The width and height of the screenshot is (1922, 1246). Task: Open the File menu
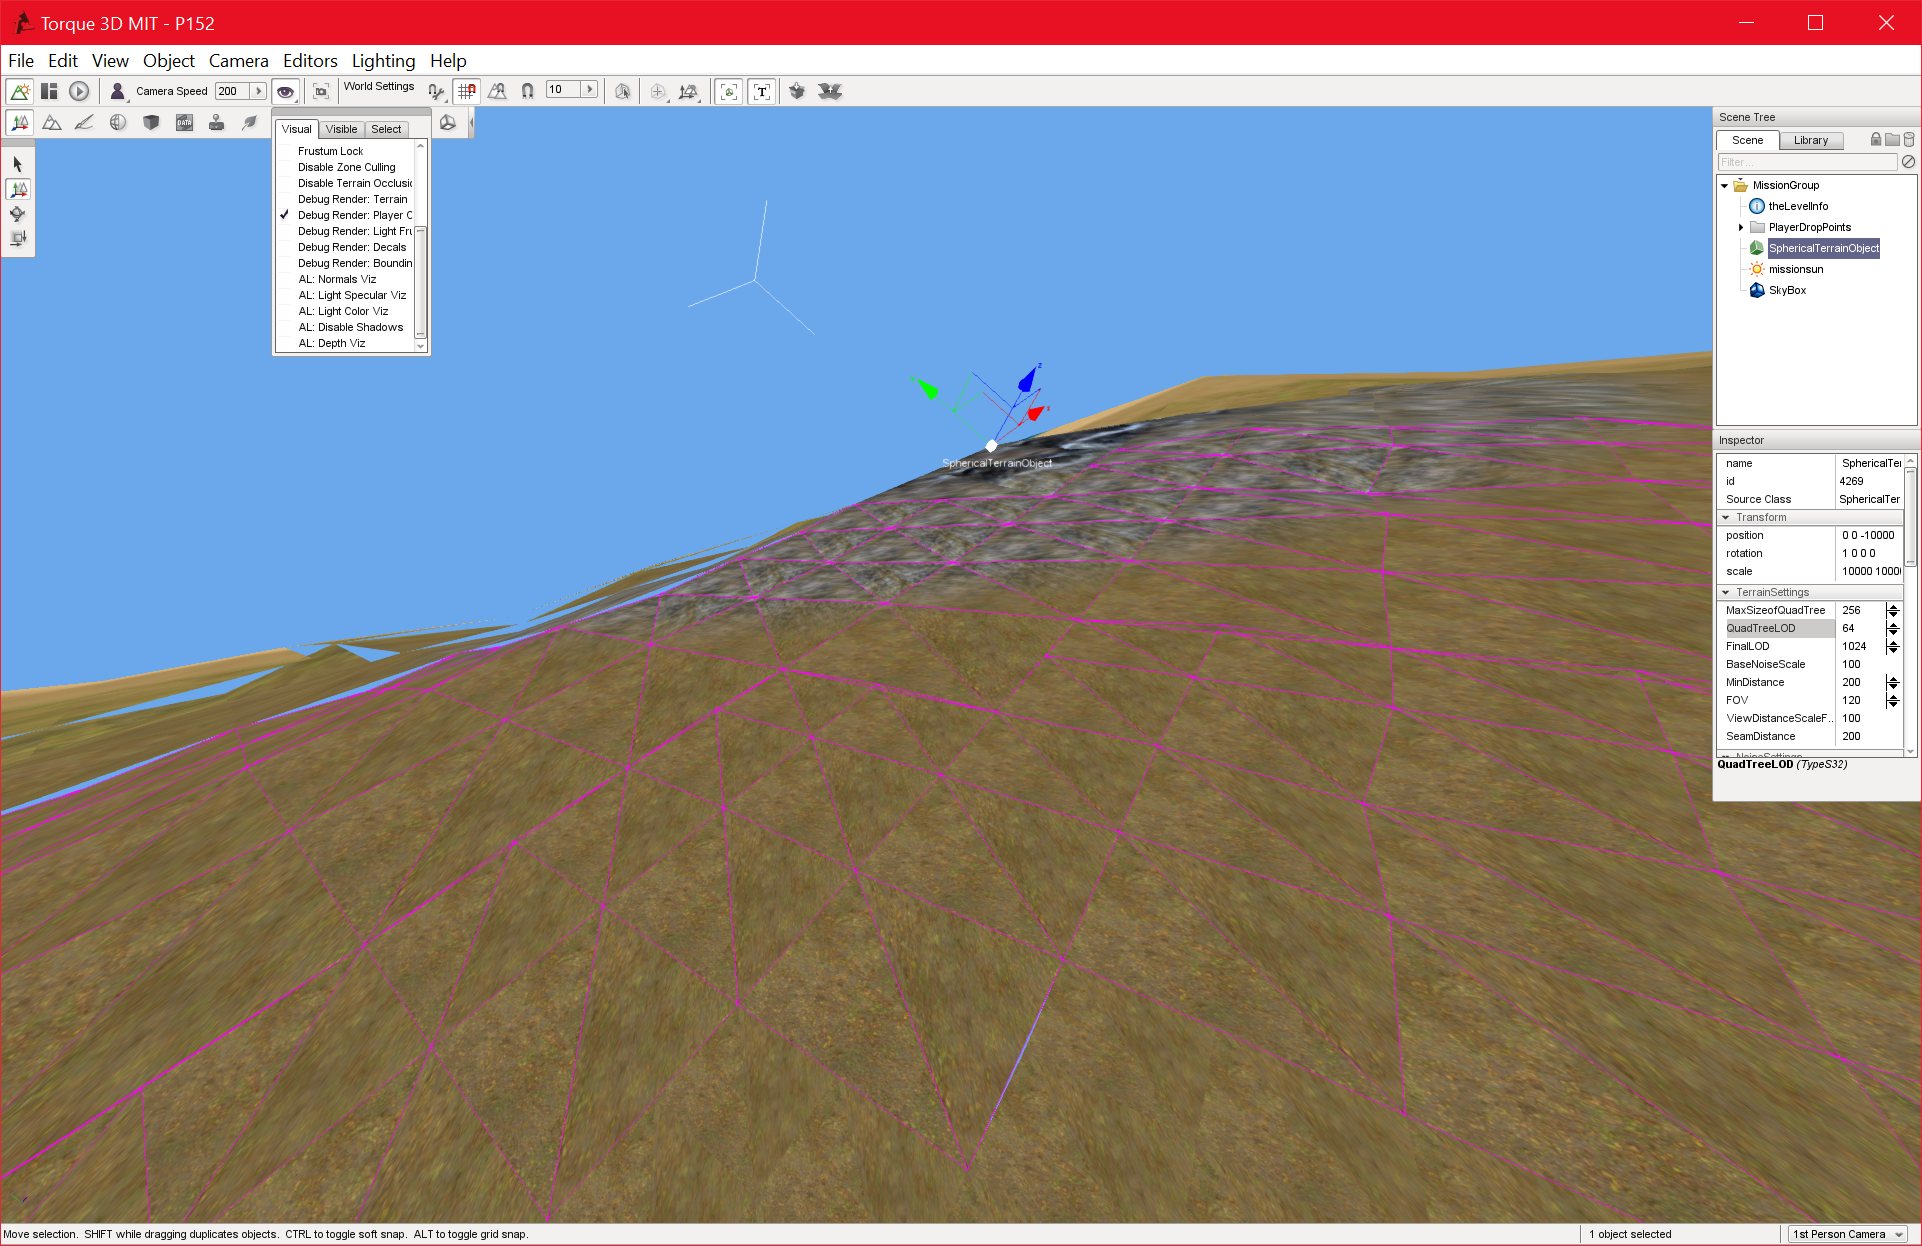coord(21,61)
